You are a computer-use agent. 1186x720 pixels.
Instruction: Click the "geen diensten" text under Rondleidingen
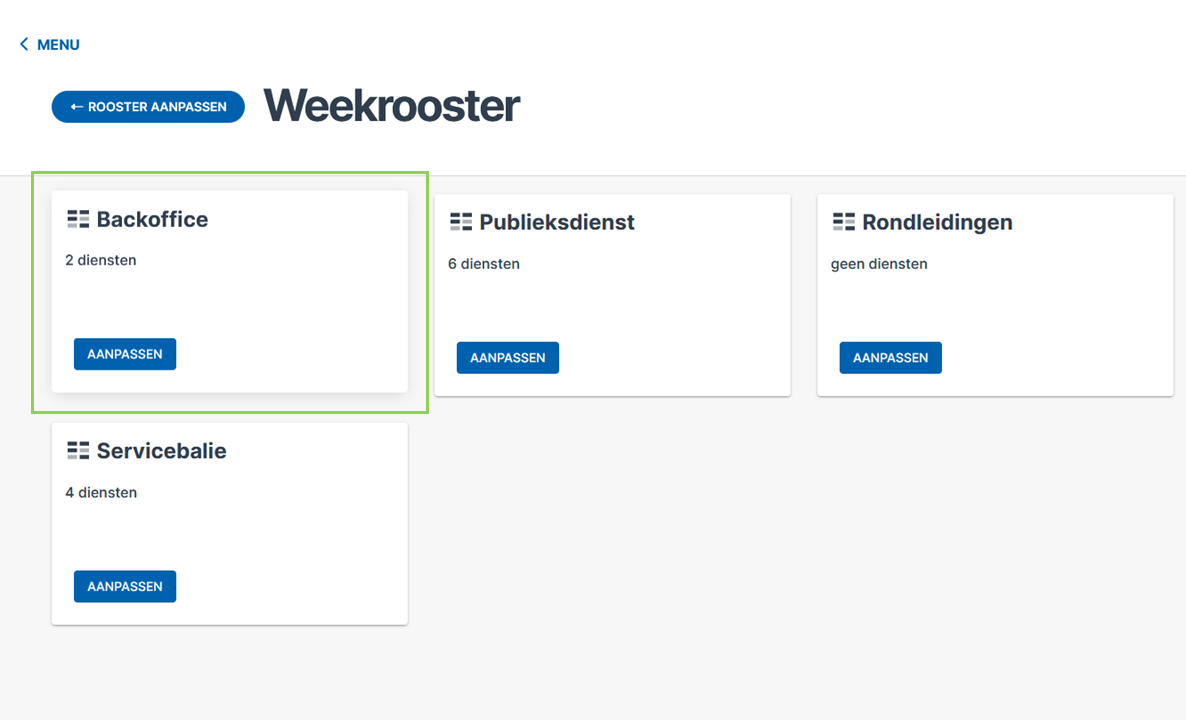coord(879,264)
